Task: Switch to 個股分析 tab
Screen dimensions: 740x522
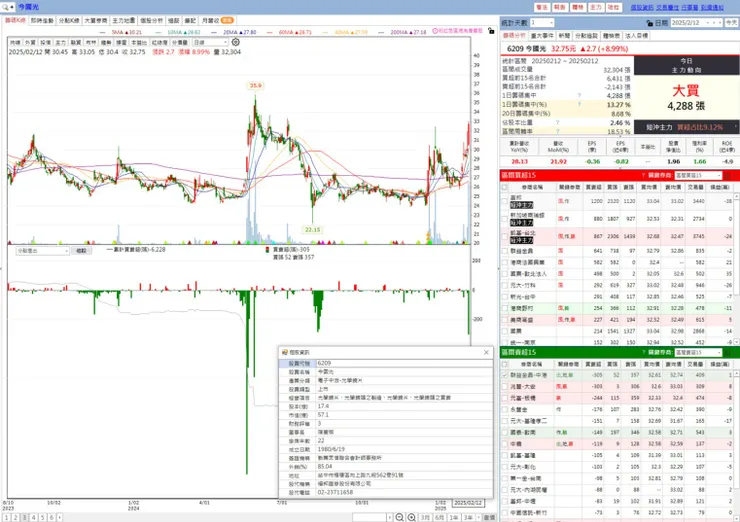Action: coord(151,21)
